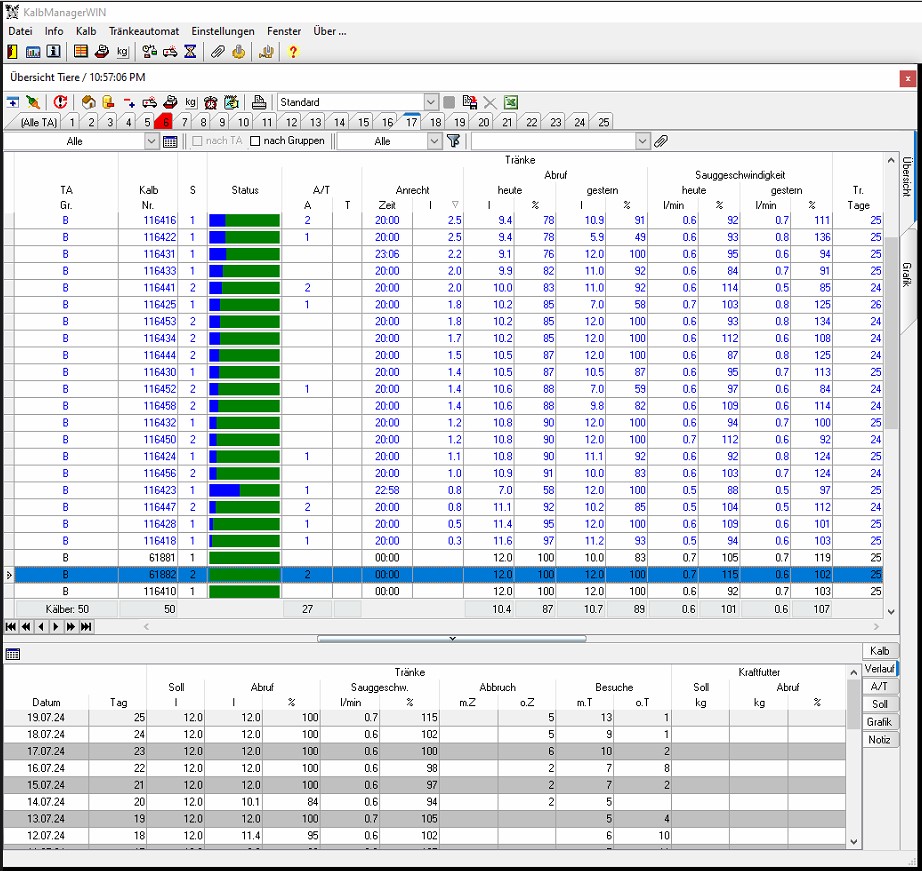Viewport: 922px width, 871px height.
Task: Click the yellow question mark help icon
Action: tap(293, 52)
